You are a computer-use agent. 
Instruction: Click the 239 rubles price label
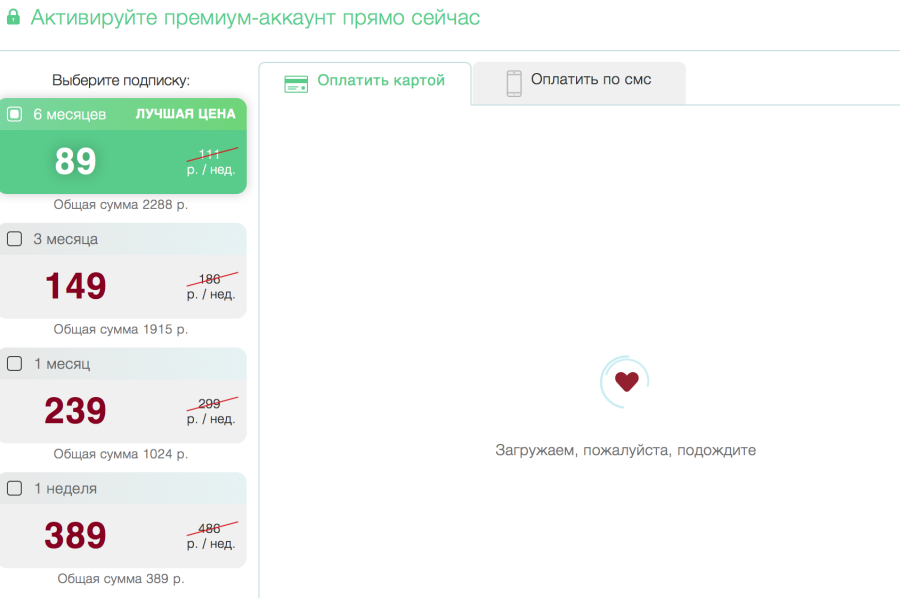point(74,410)
